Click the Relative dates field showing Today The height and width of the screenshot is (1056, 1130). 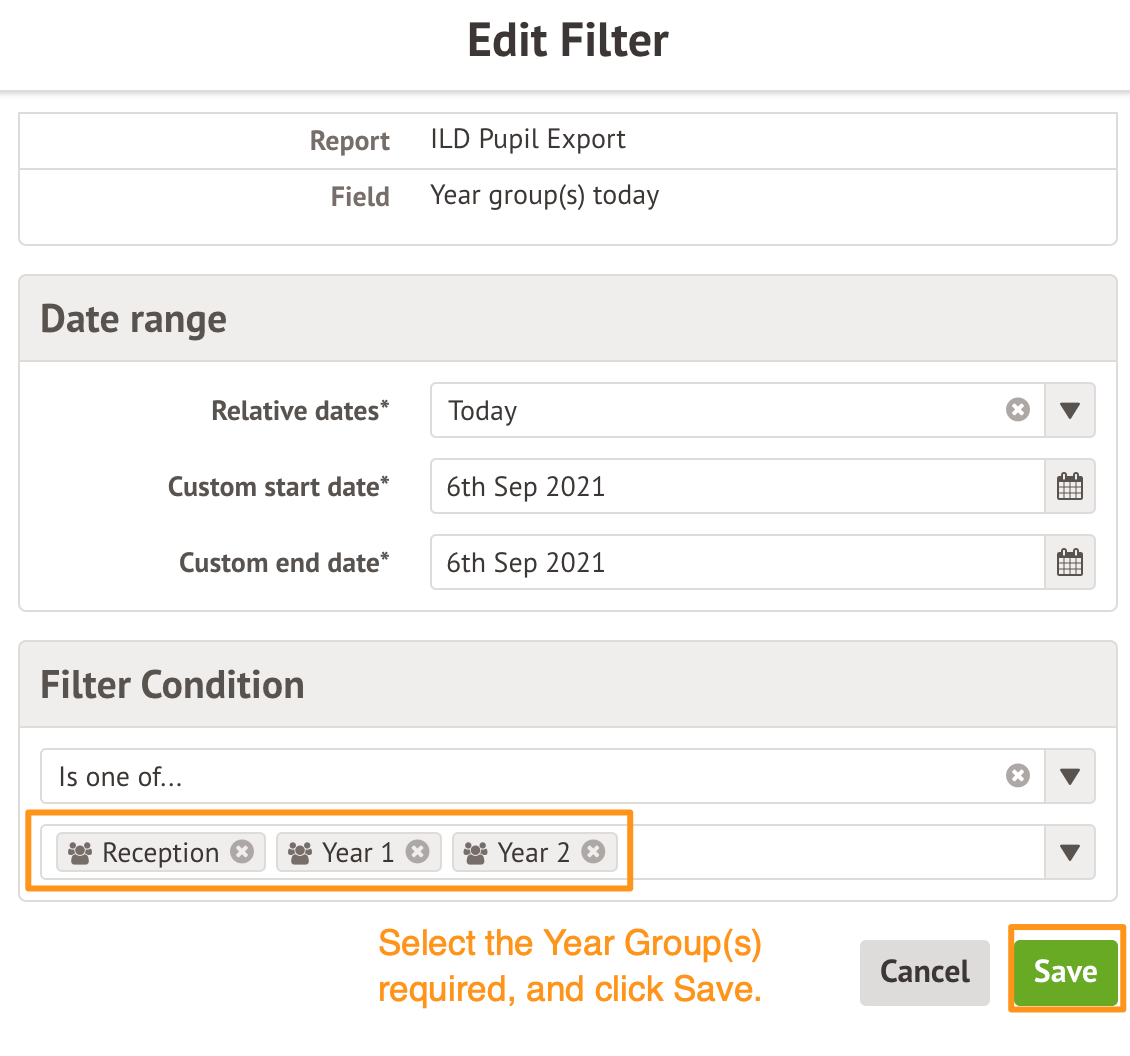(x=720, y=411)
